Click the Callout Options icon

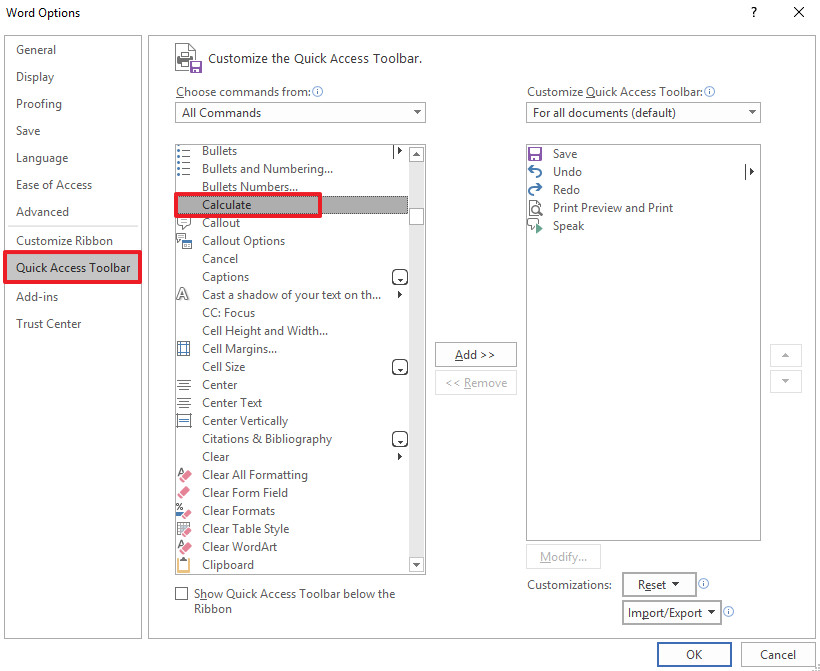[184, 241]
